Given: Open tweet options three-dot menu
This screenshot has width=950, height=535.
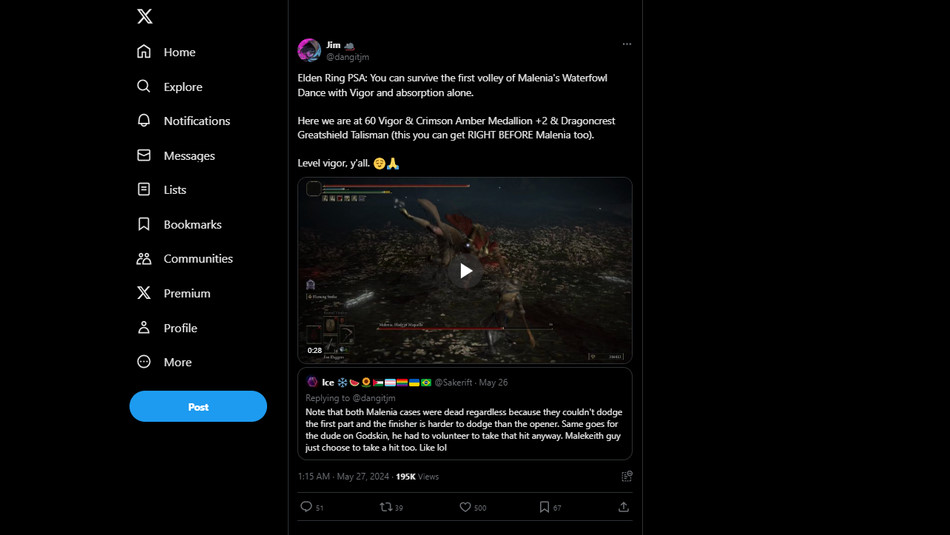Looking at the screenshot, I should (627, 44).
